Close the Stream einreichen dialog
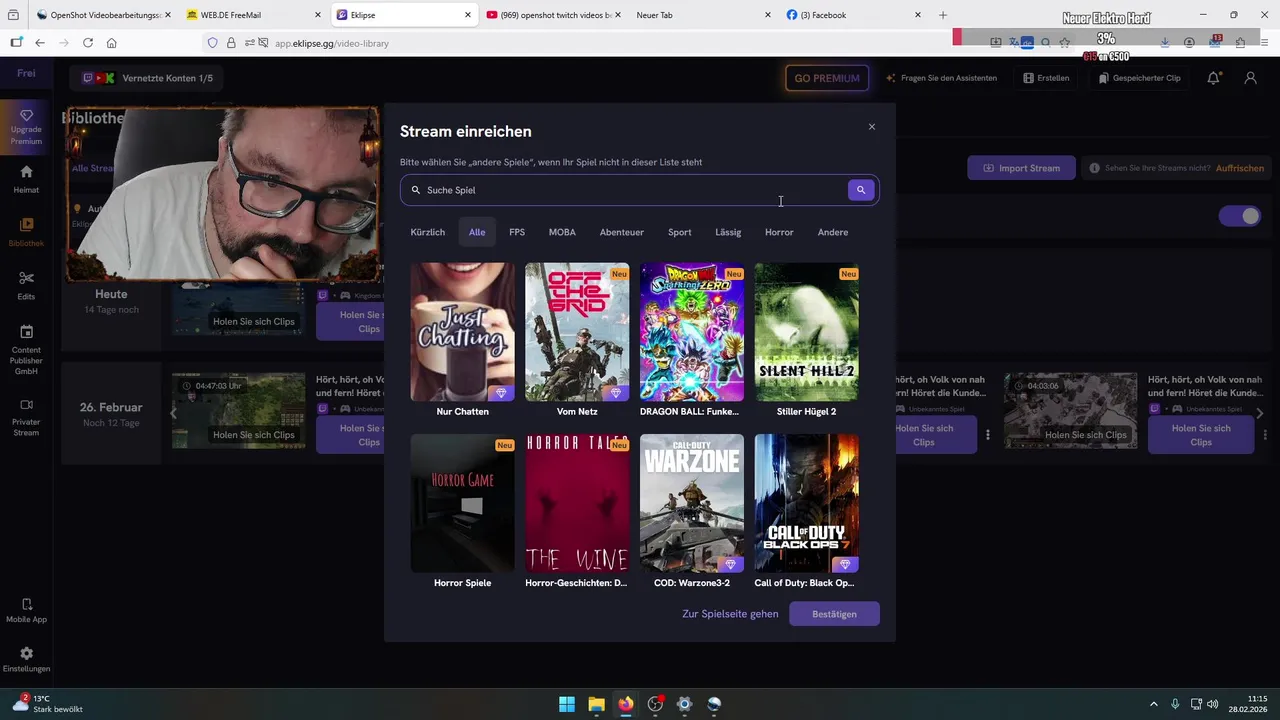1280x720 pixels. tap(872, 127)
